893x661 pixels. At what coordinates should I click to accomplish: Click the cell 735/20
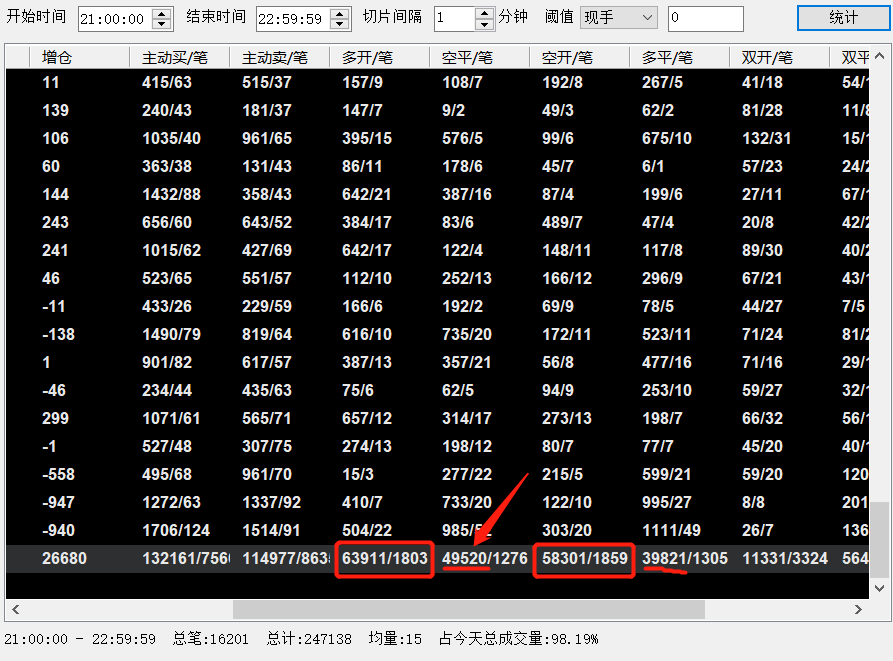[467, 335]
